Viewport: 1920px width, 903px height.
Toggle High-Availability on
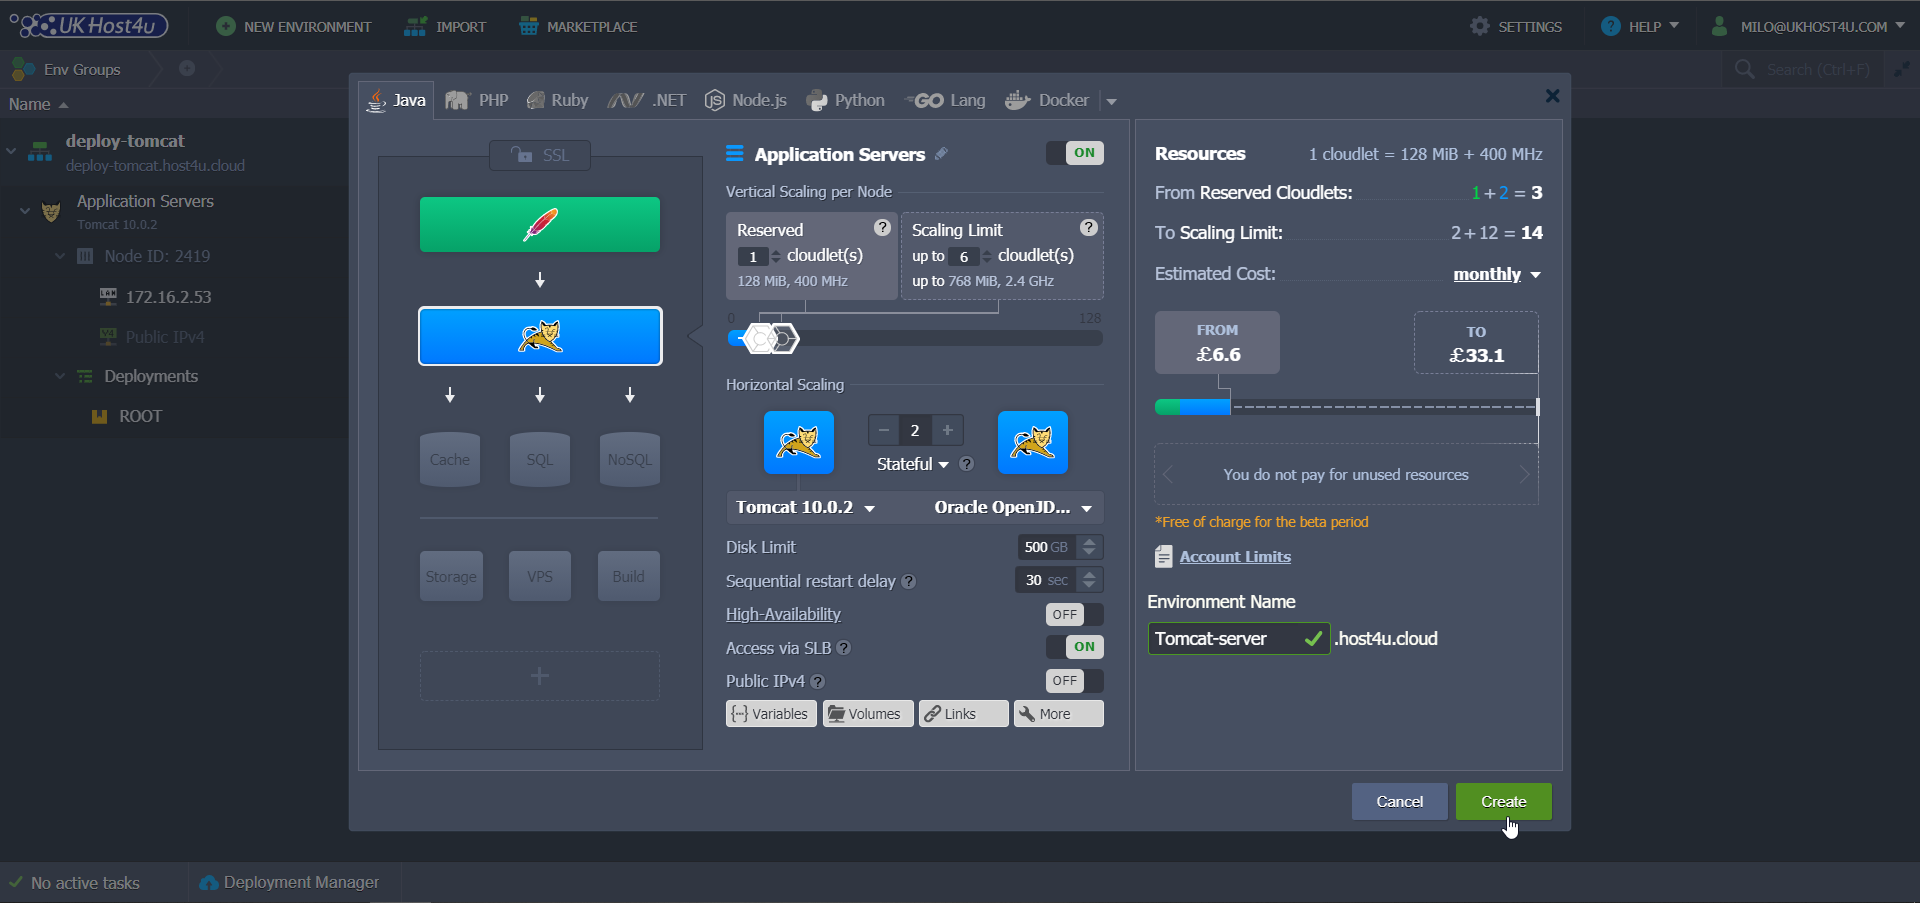click(1072, 614)
